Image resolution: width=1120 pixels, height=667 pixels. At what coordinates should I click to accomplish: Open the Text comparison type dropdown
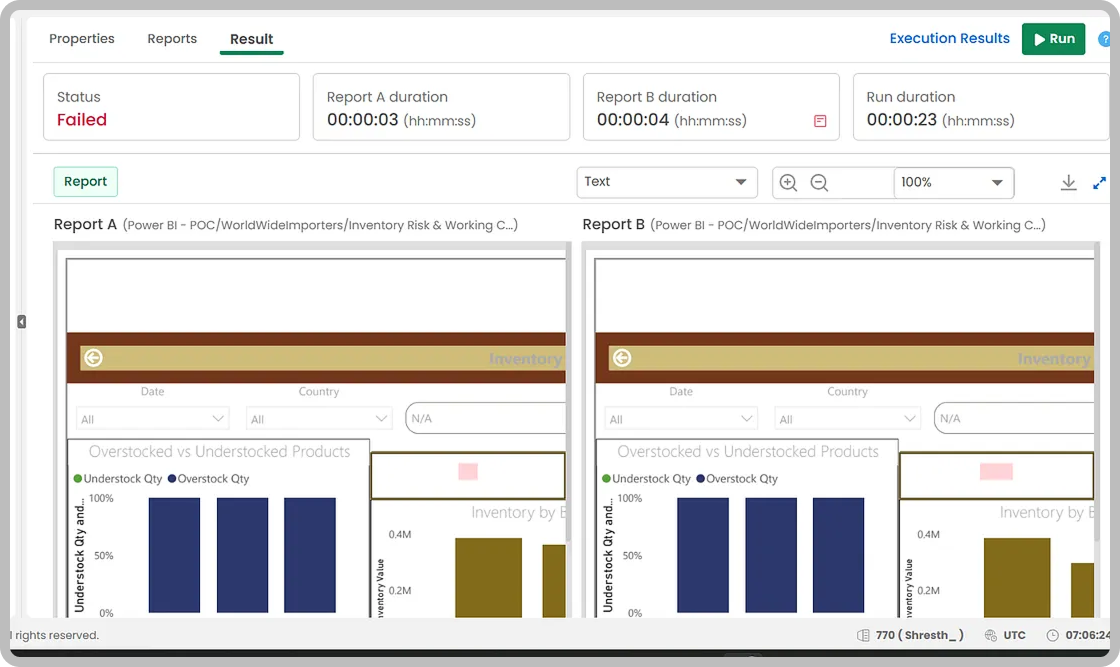pos(666,182)
